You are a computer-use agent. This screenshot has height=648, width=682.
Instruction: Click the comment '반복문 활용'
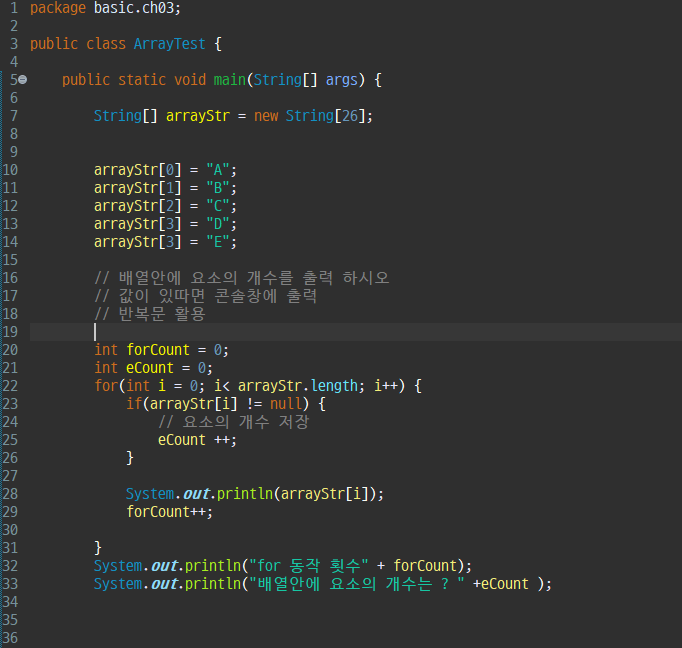point(150,314)
